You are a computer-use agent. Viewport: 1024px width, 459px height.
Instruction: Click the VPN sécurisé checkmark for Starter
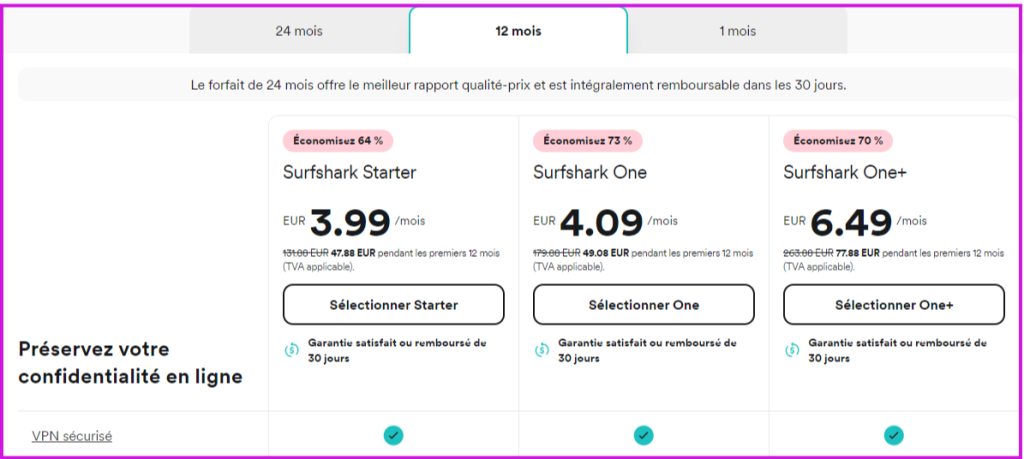coord(393,435)
